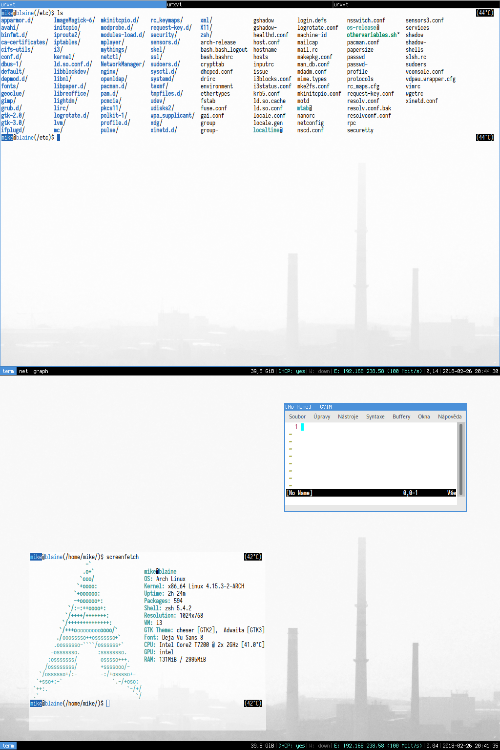Click 'request-key.conf' in the terminal listing
Image resolution: width=500 pixels, height=750 pixels.
click(x=371, y=93)
